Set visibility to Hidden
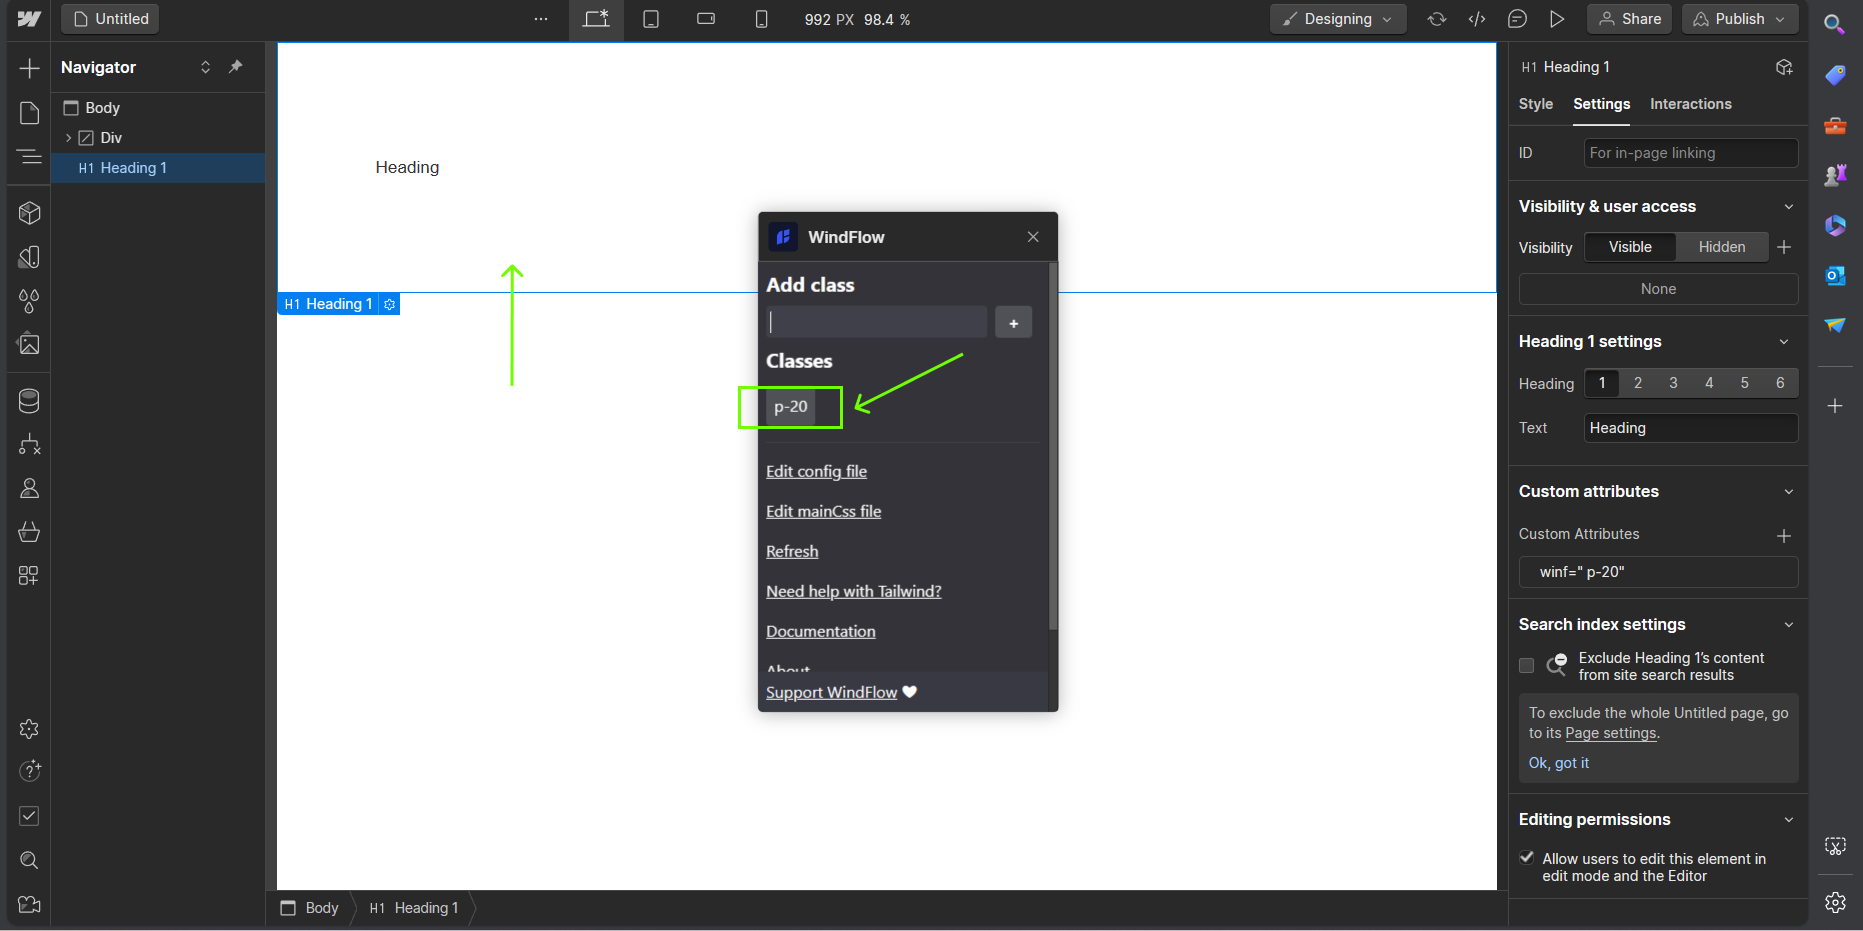The width and height of the screenshot is (1863, 931). 1721,247
